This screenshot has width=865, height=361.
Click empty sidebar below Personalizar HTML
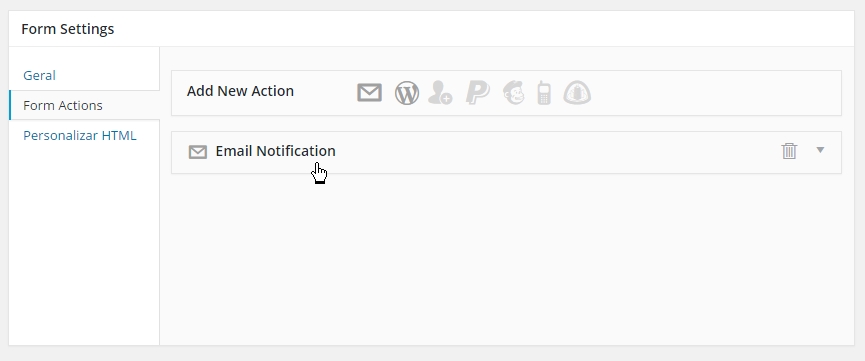pos(84,243)
